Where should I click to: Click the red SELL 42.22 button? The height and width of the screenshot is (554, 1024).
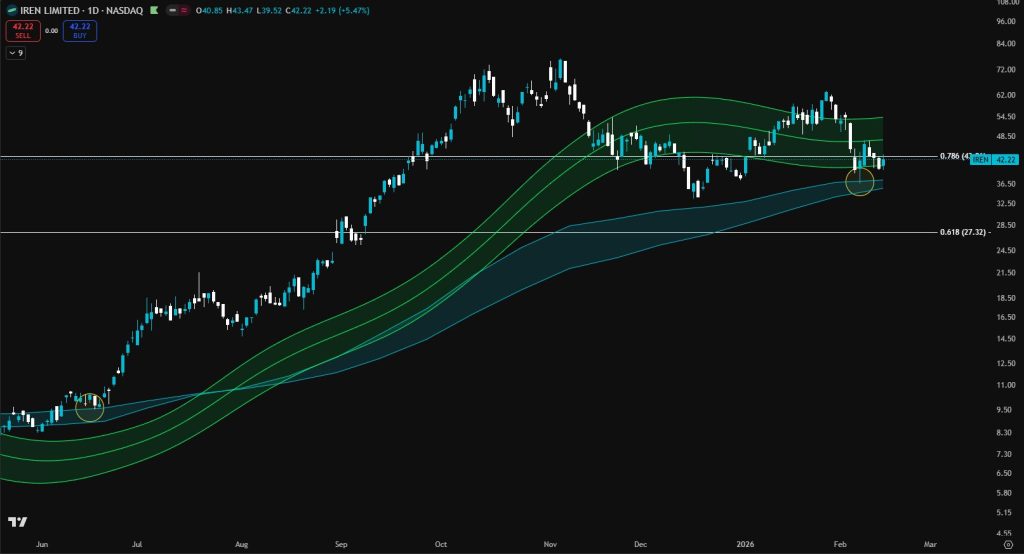pos(21,31)
